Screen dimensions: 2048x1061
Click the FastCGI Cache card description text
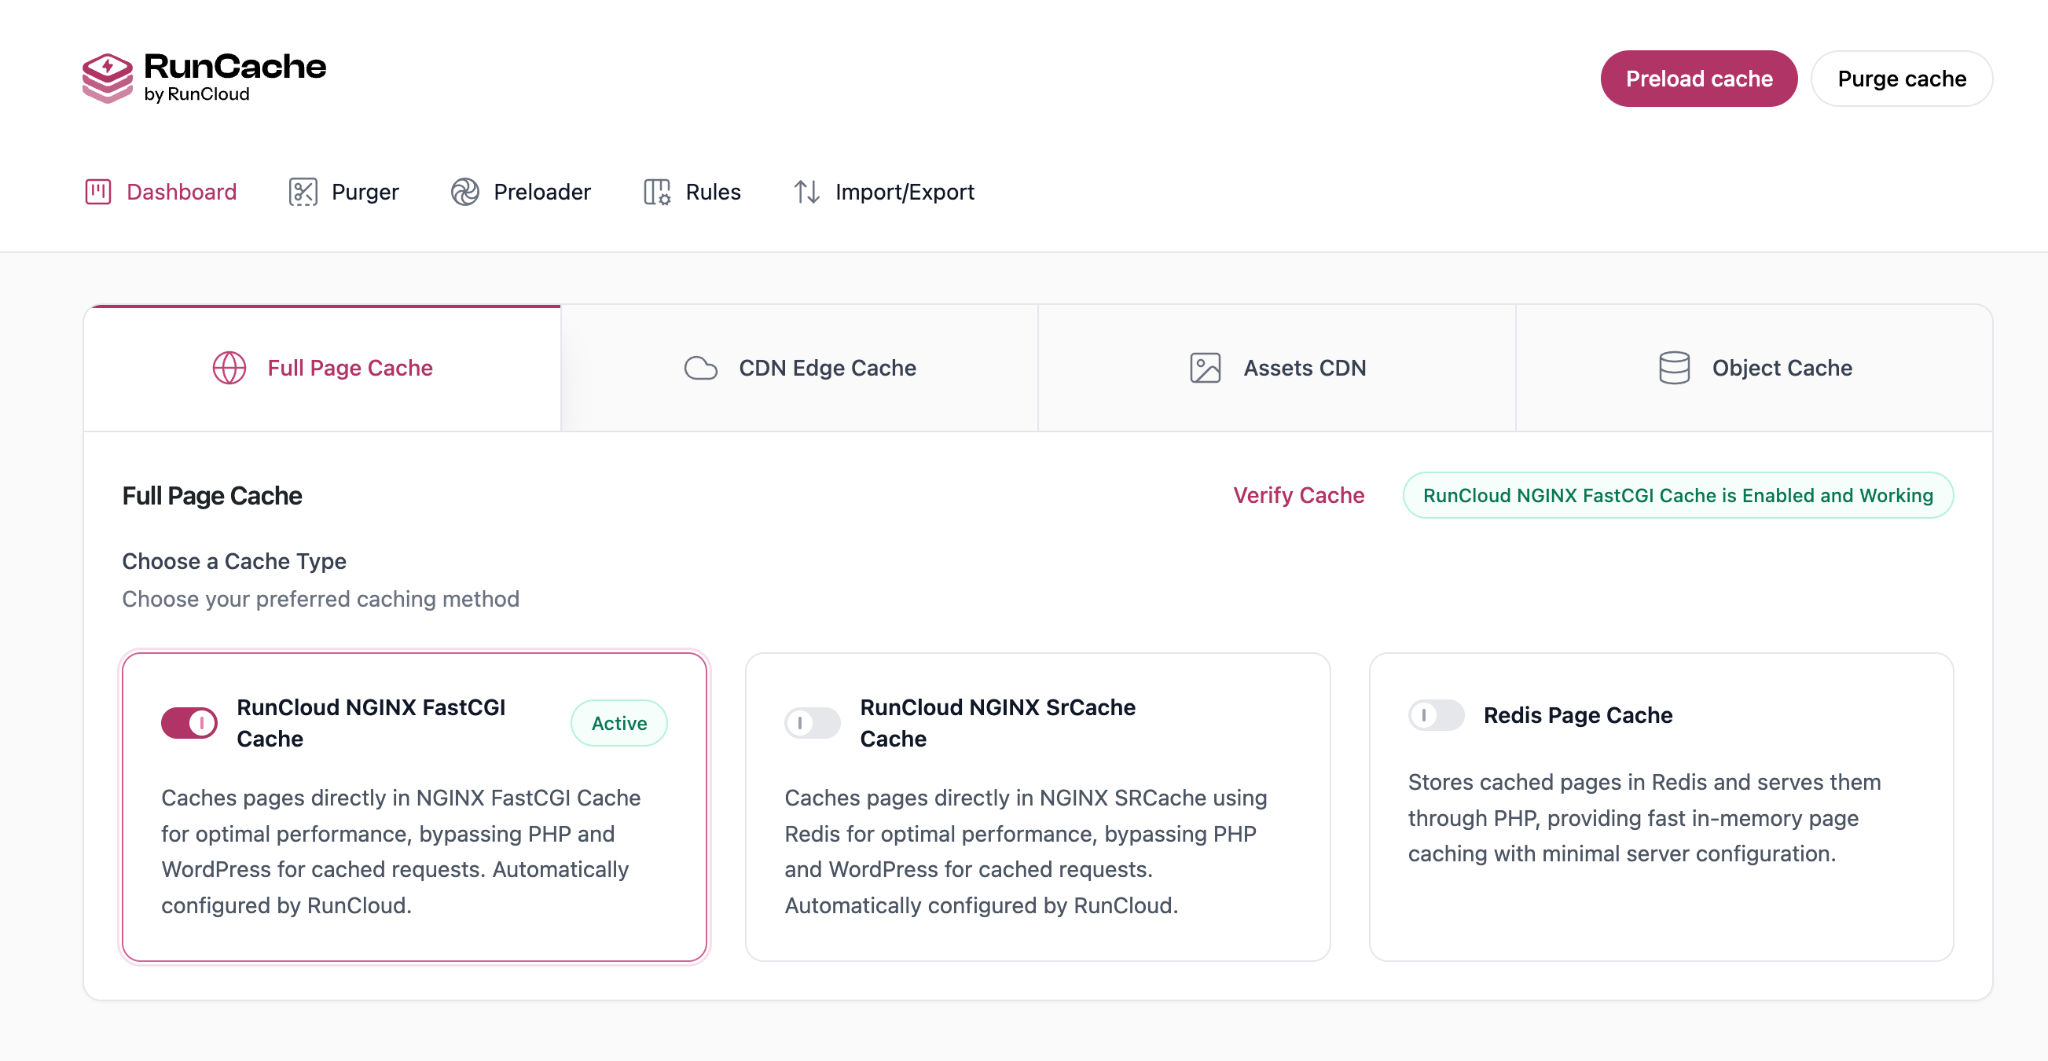(x=401, y=852)
